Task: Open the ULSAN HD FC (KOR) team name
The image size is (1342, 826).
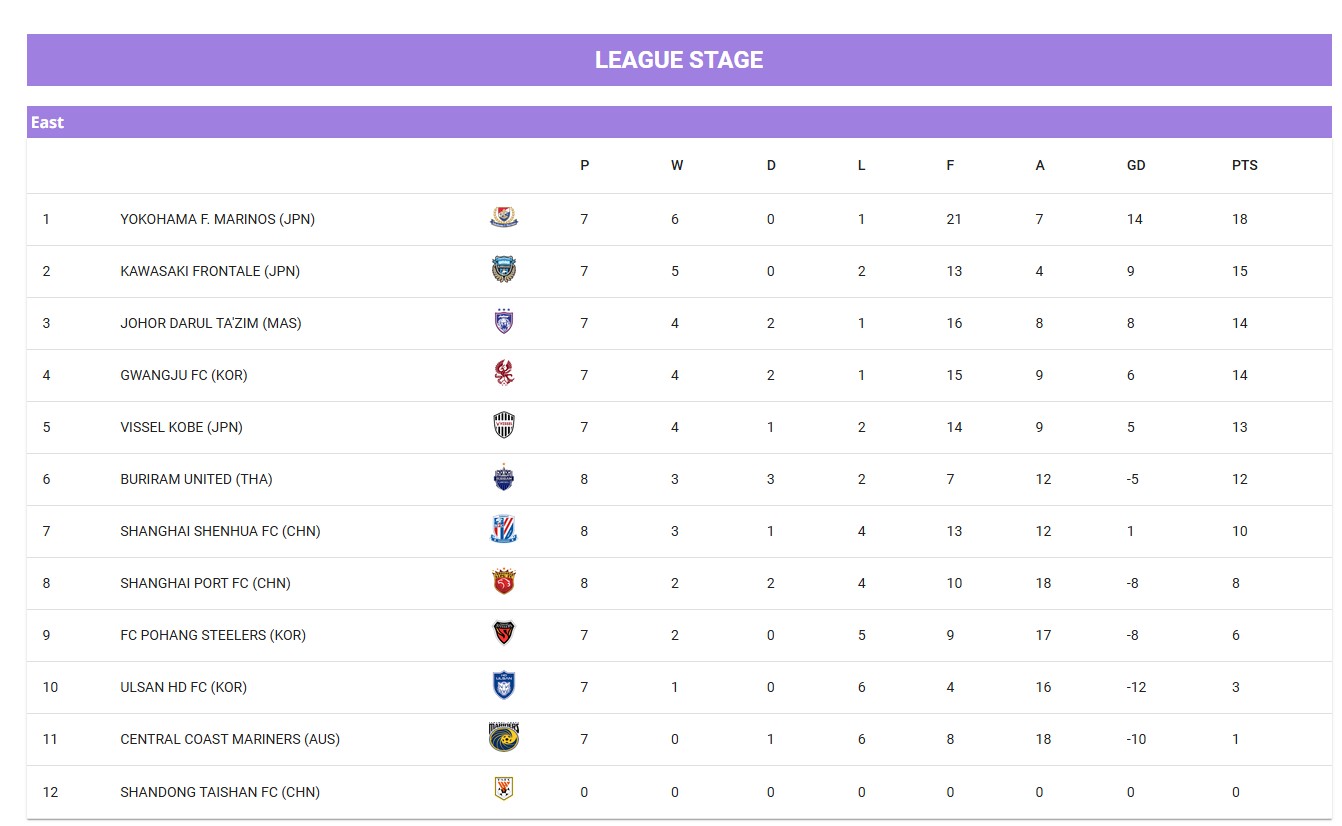Action: 183,687
